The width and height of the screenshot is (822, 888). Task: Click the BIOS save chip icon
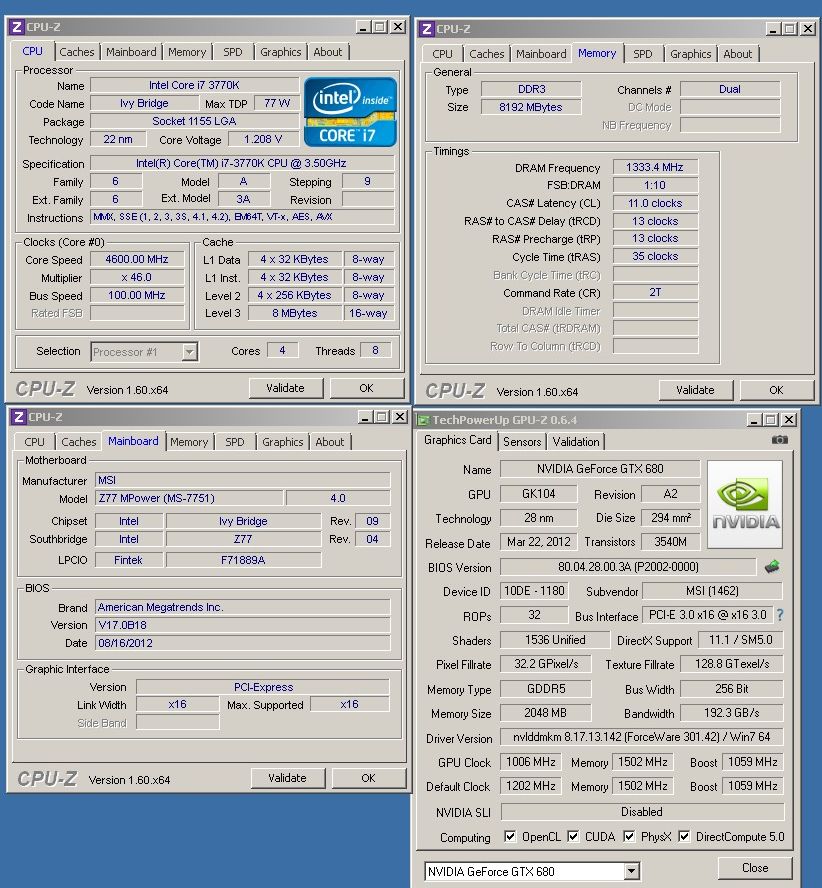771,567
